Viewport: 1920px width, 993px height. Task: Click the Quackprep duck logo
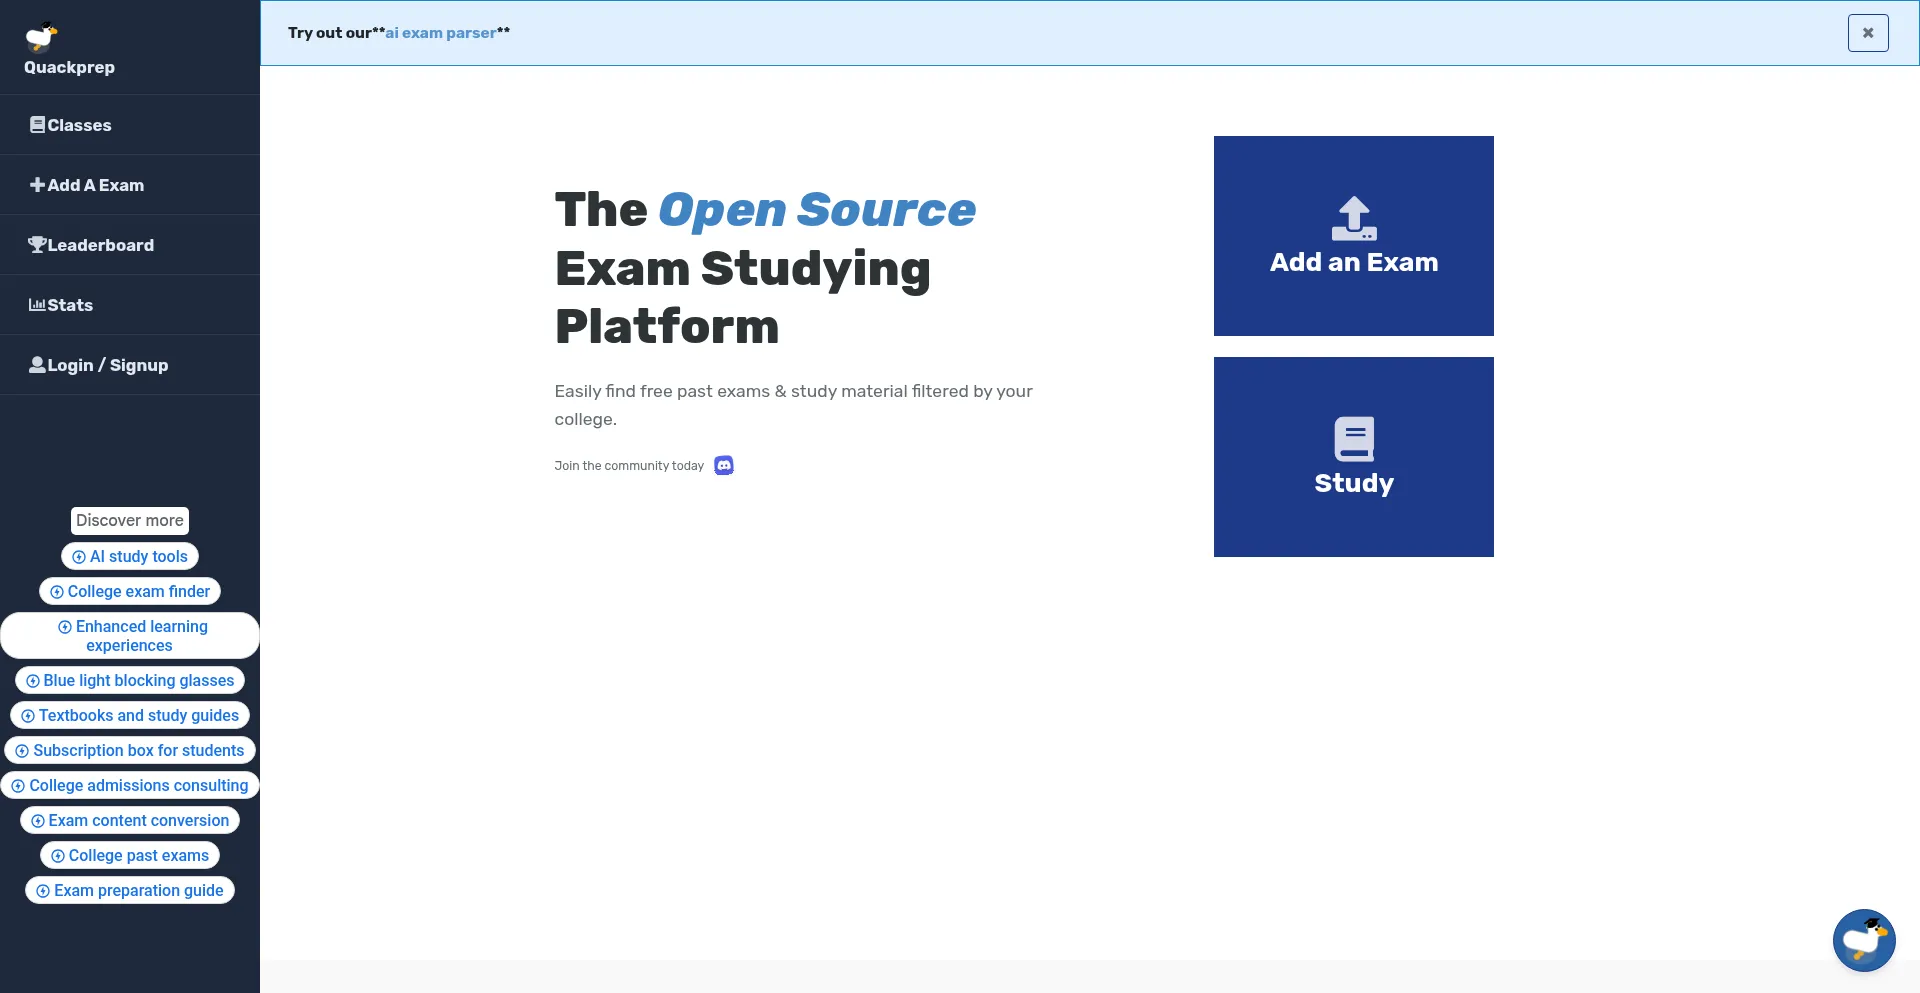click(x=41, y=37)
